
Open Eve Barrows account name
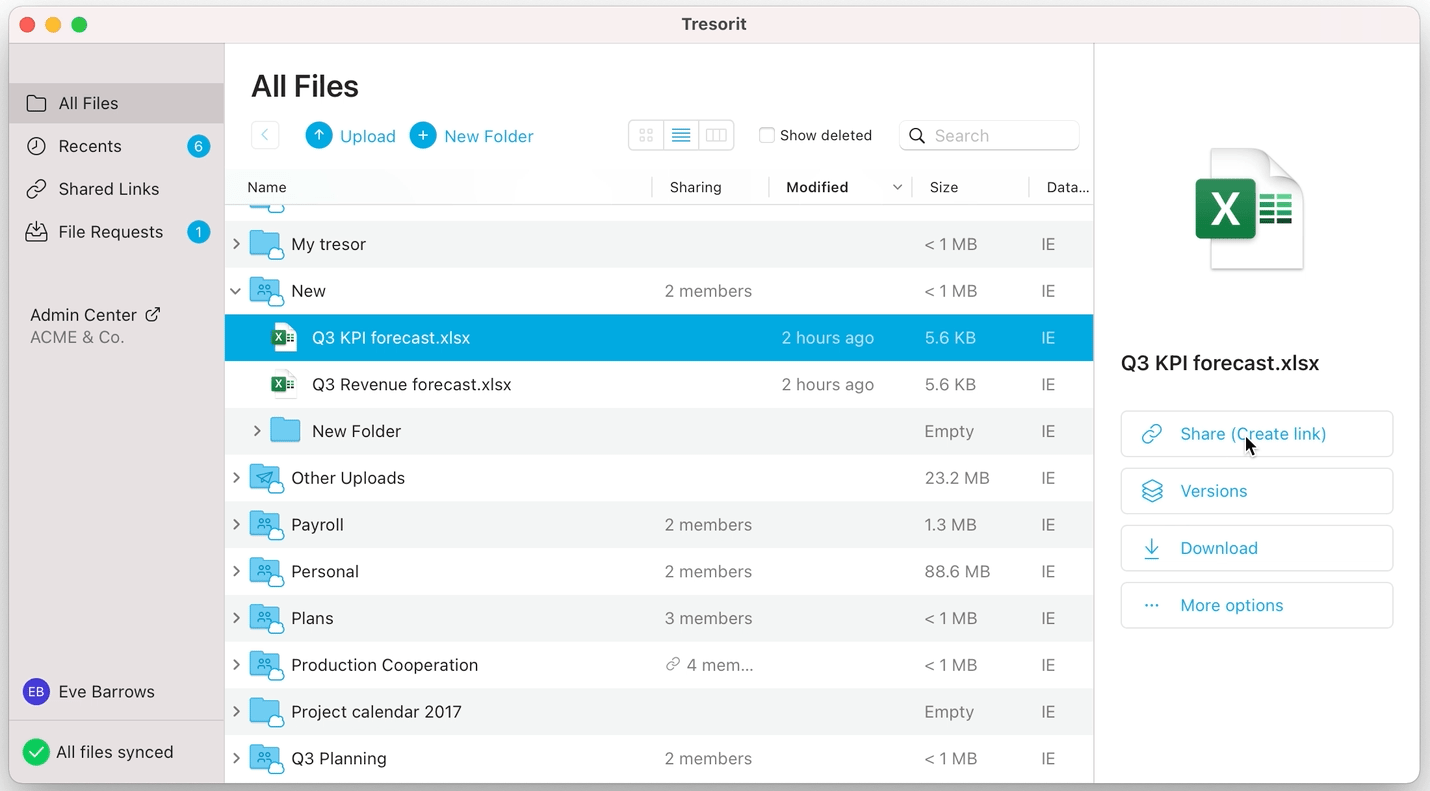coord(106,692)
